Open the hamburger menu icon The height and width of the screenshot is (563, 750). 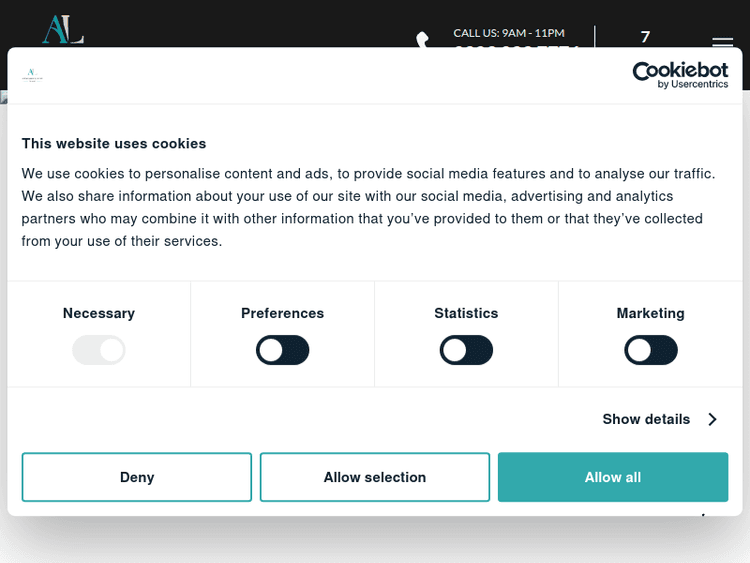pos(722,42)
